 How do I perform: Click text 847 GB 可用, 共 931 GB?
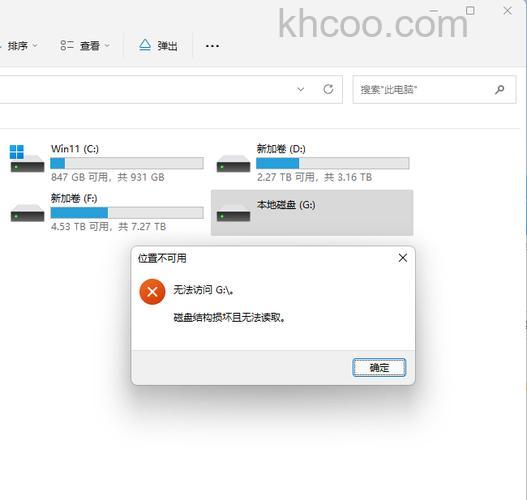pyautogui.click(x=108, y=177)
